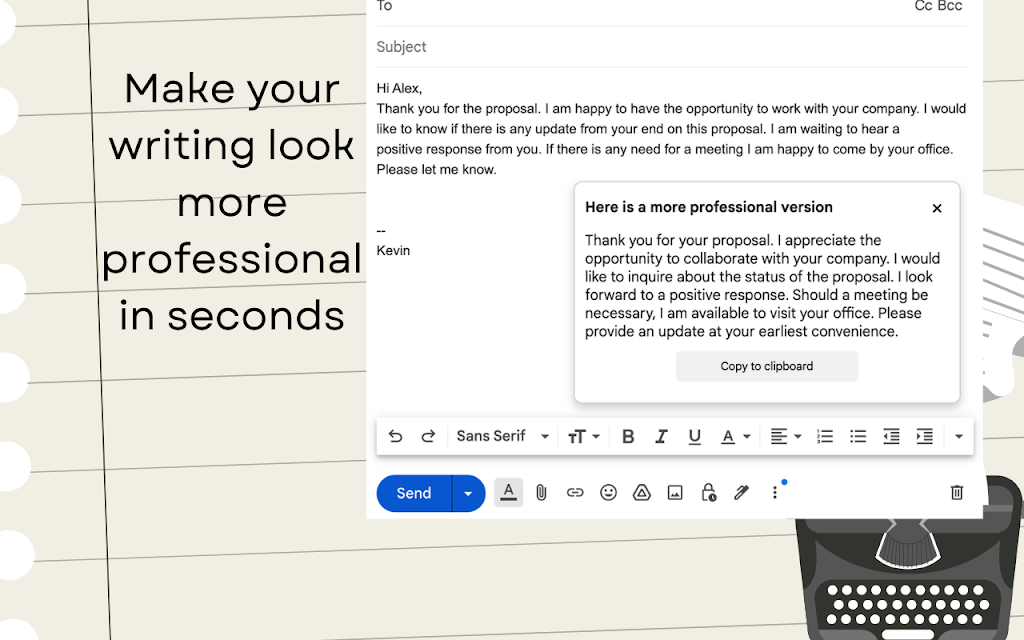Toggle italic formatting

[661, 436]
